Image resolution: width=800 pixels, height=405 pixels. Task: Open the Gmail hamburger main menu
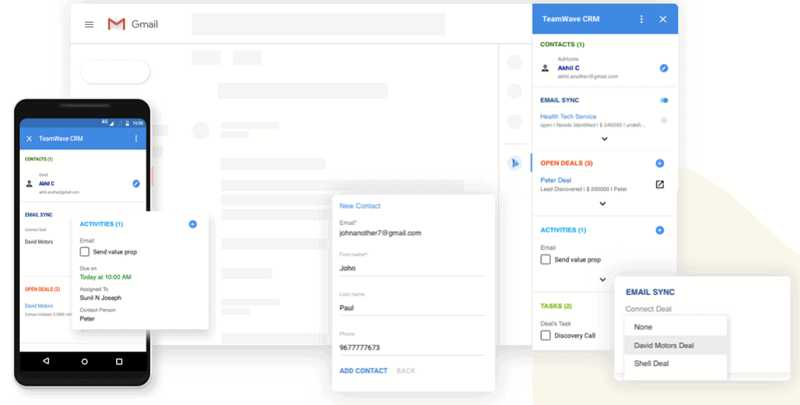coord(89,24)
